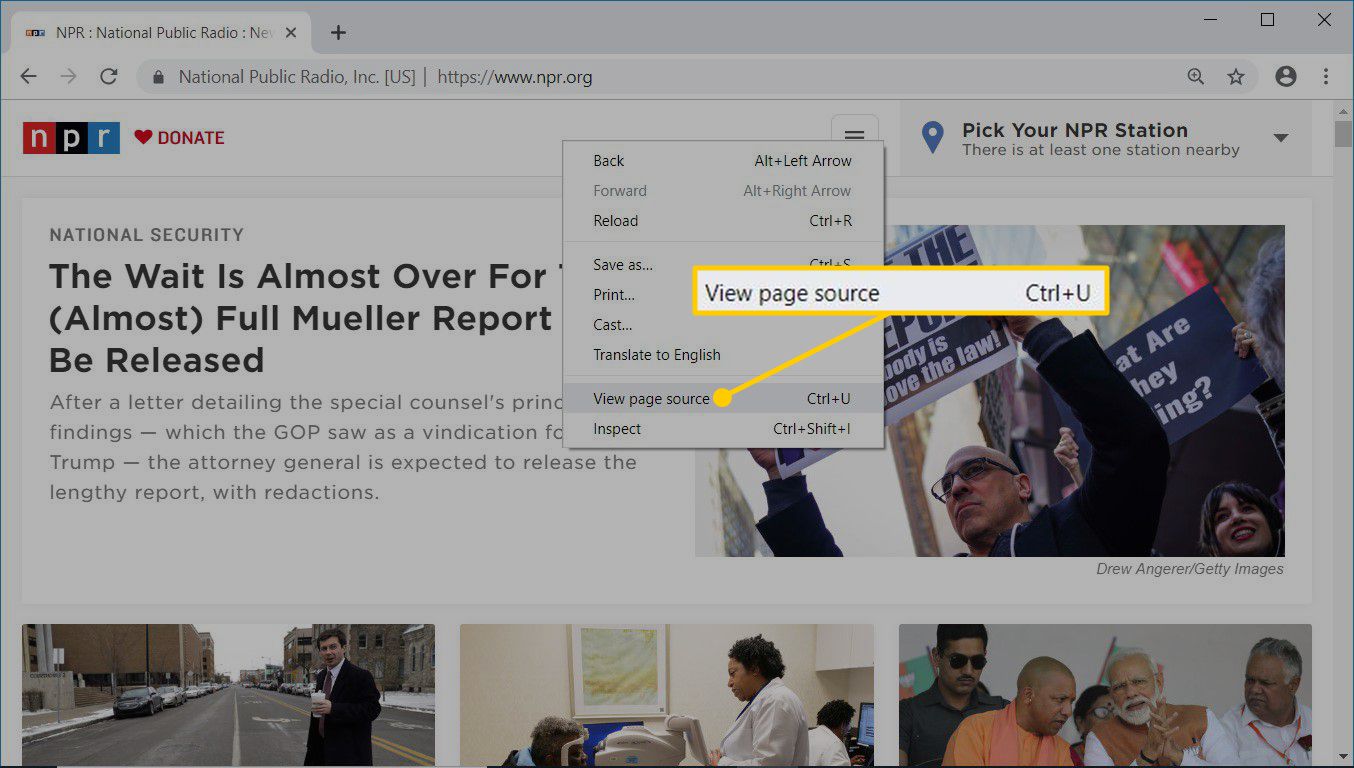Expand the Pick Your NPR Station dropdown

coord(1280,138)
